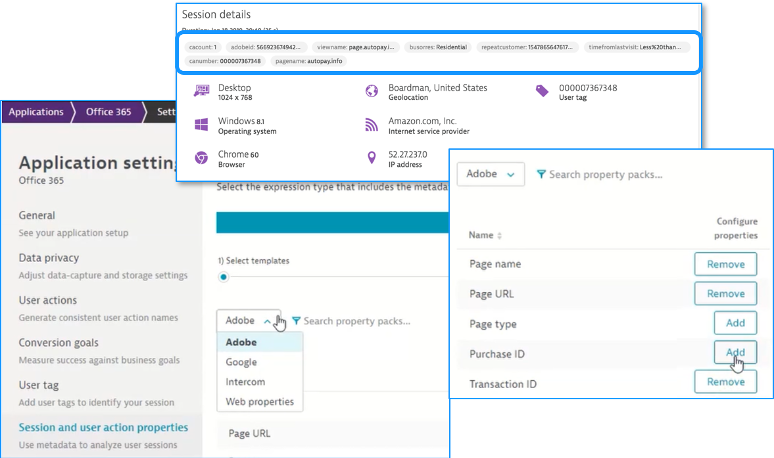Click the filter icon beside left search field
This screenshot has width=774, height=458.
pyautogui.click(x=296, y=321)
